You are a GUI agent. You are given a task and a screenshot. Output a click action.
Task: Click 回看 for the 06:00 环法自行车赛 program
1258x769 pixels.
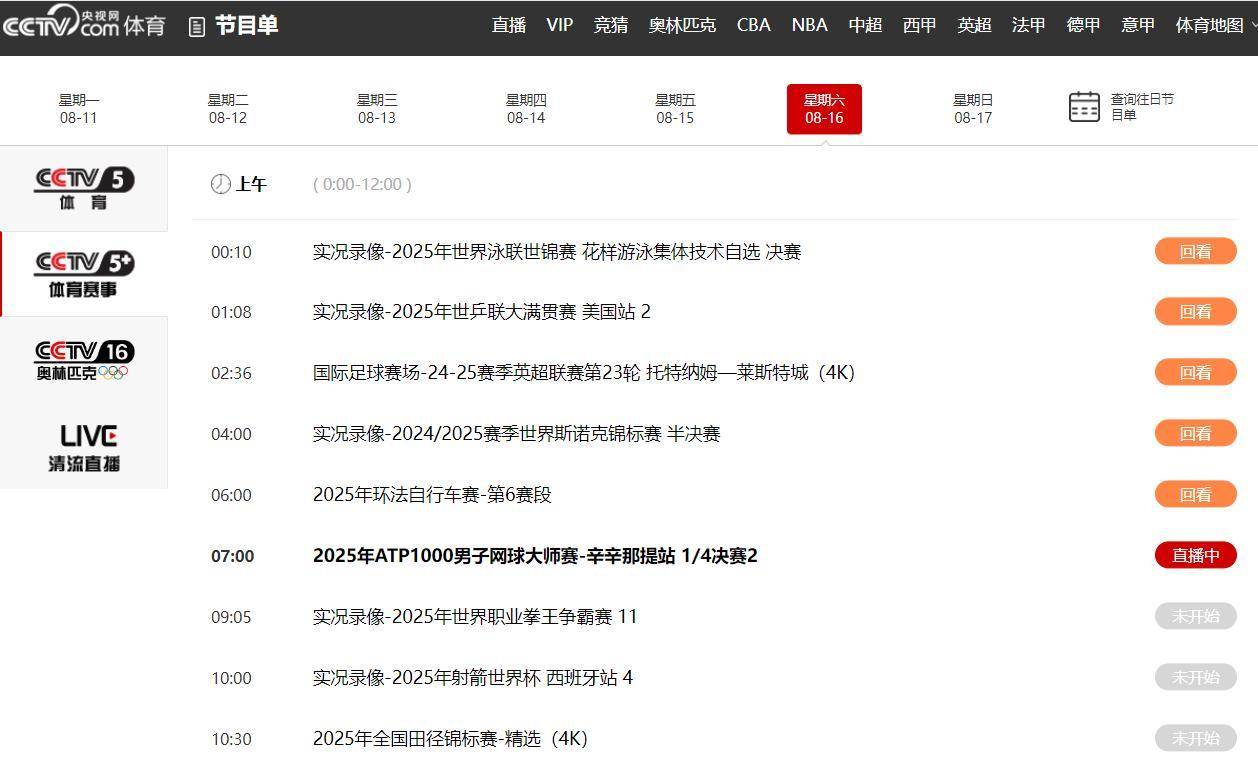click(x=1196, y=494)
